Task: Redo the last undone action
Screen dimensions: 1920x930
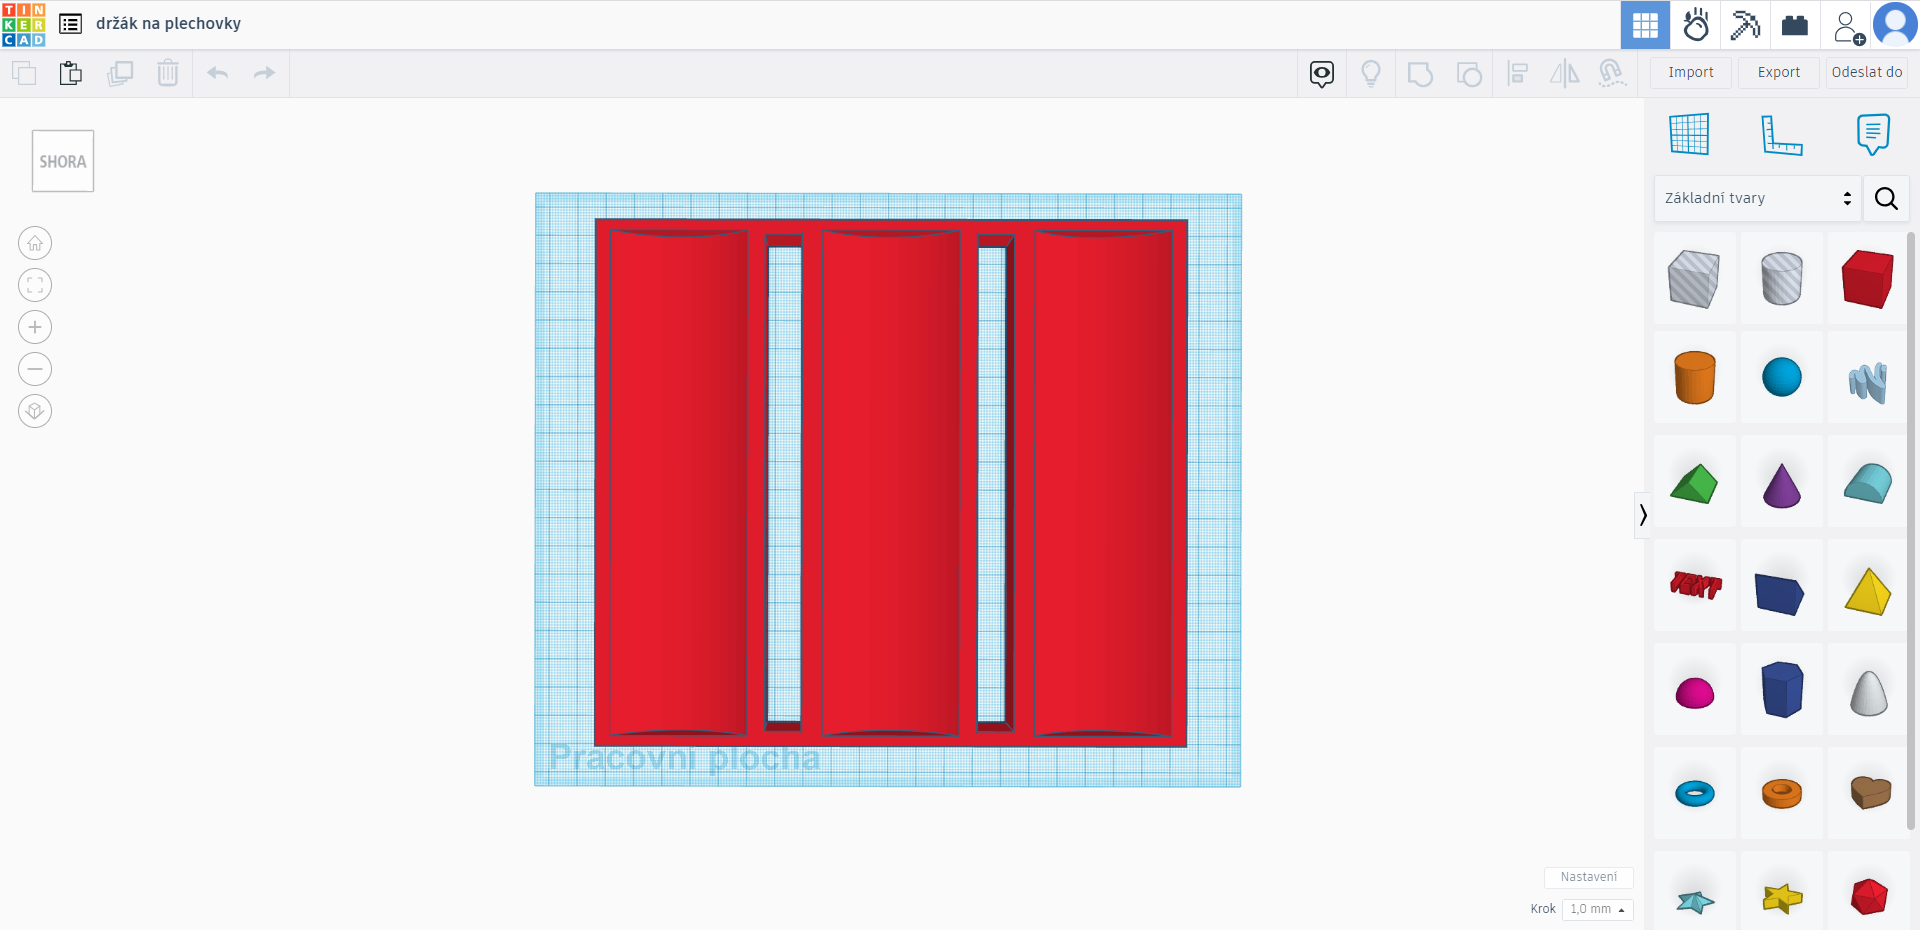Action: pos(264,73)
